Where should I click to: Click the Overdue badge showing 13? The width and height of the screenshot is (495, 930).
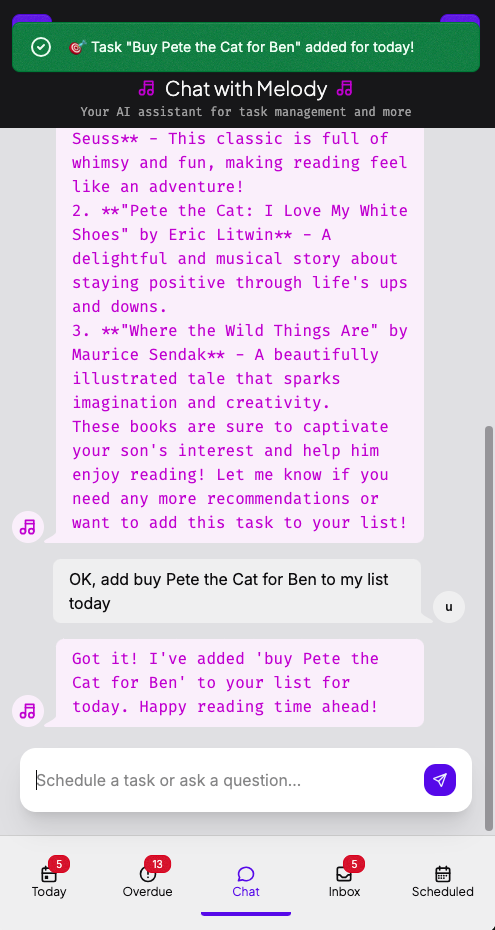[157, 864]
